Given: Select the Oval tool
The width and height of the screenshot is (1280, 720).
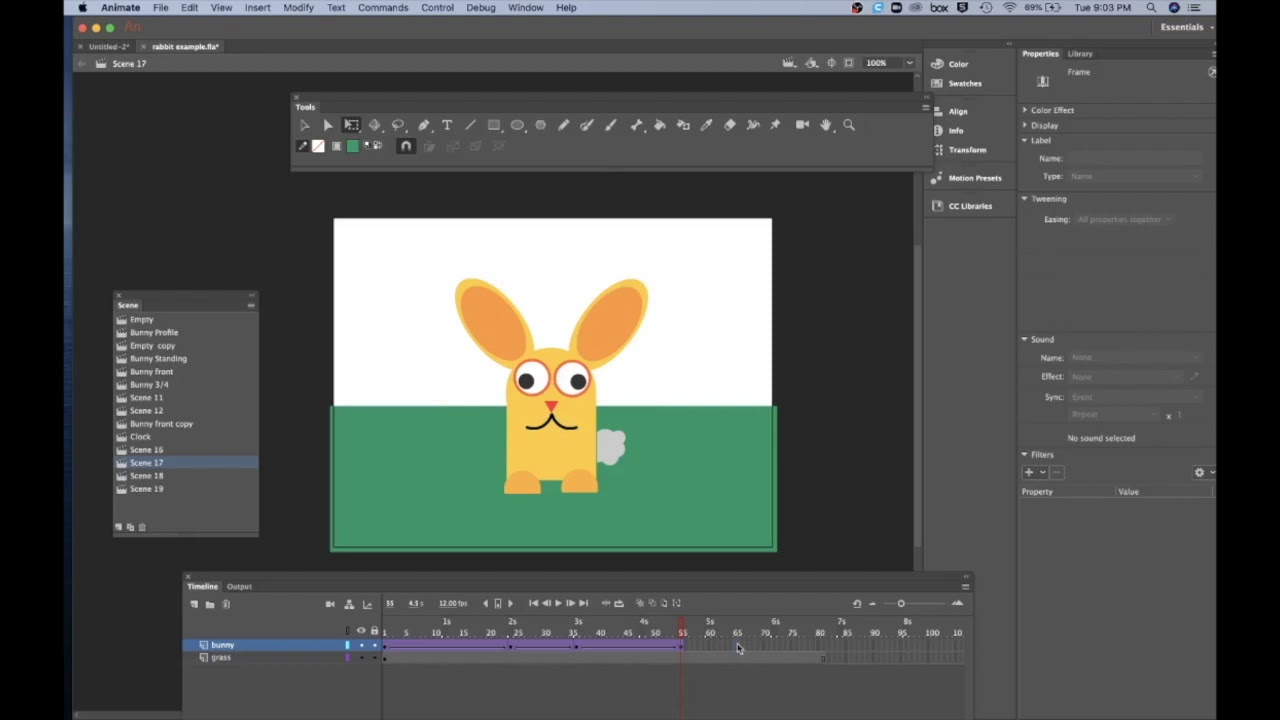Looking at the screenshot, I should coord(517,125).
